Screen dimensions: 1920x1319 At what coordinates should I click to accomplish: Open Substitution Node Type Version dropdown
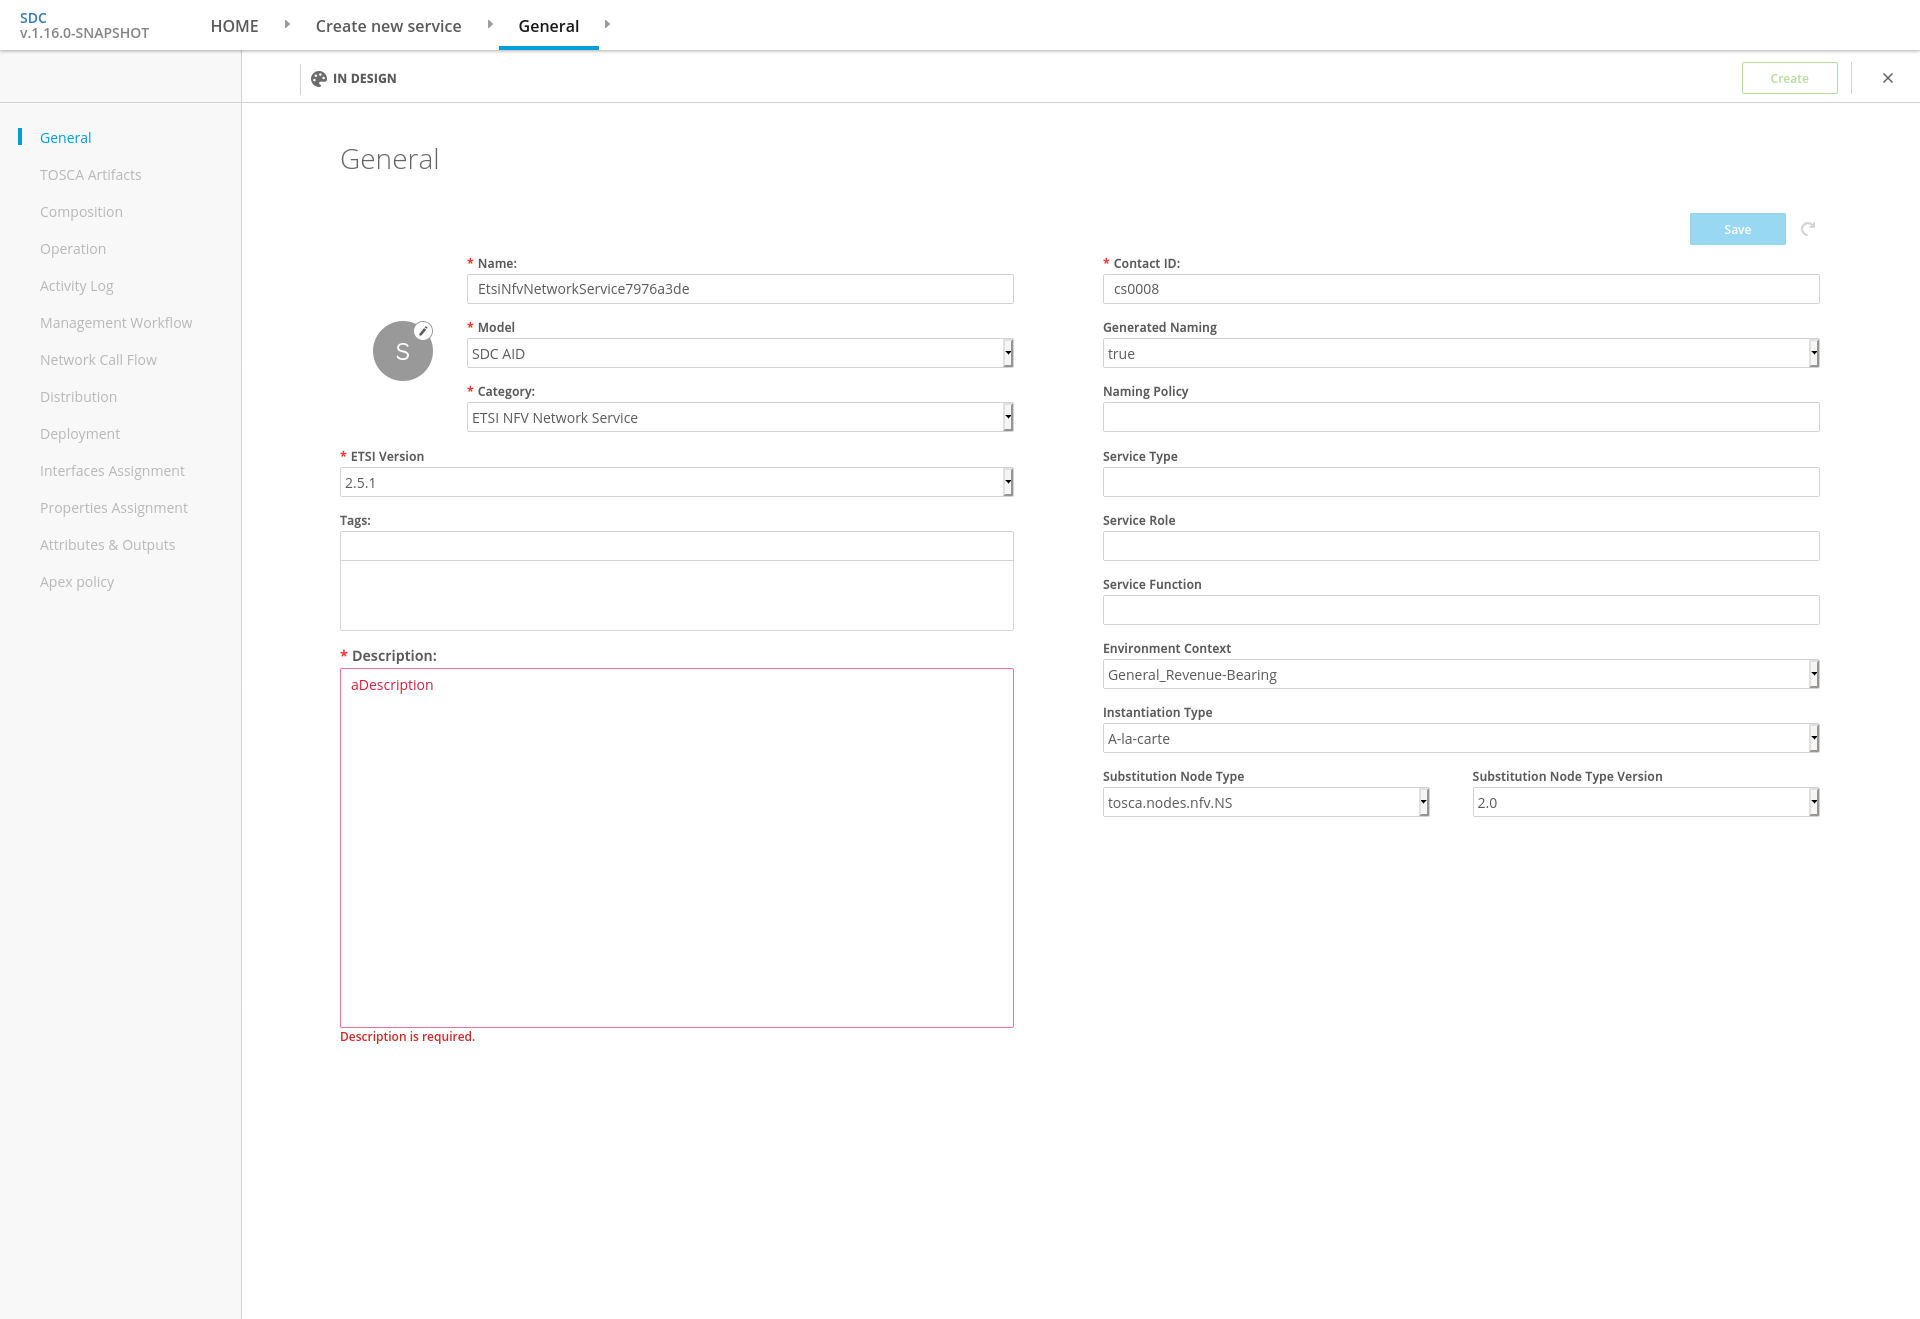(1645, 802)
